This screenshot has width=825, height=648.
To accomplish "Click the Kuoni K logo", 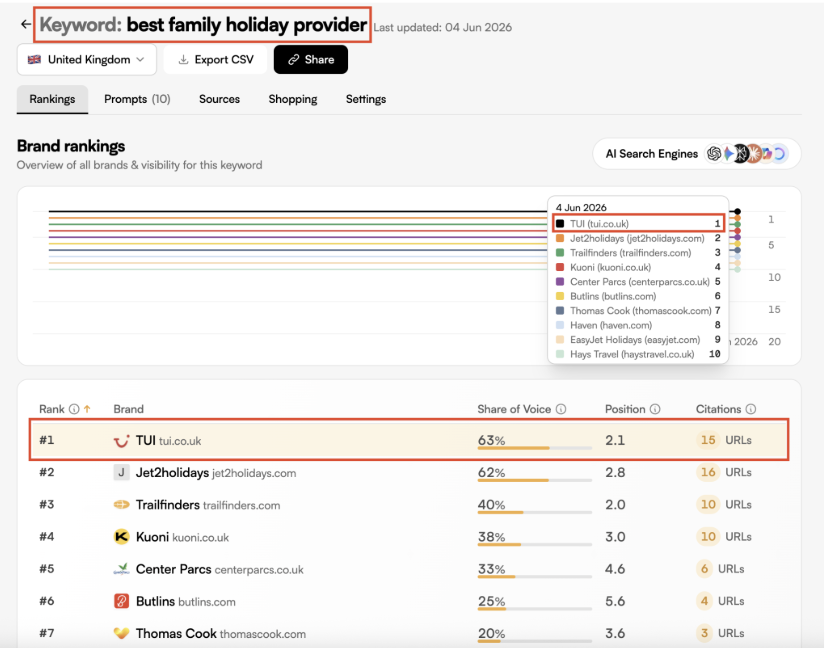I will [122, 536].
